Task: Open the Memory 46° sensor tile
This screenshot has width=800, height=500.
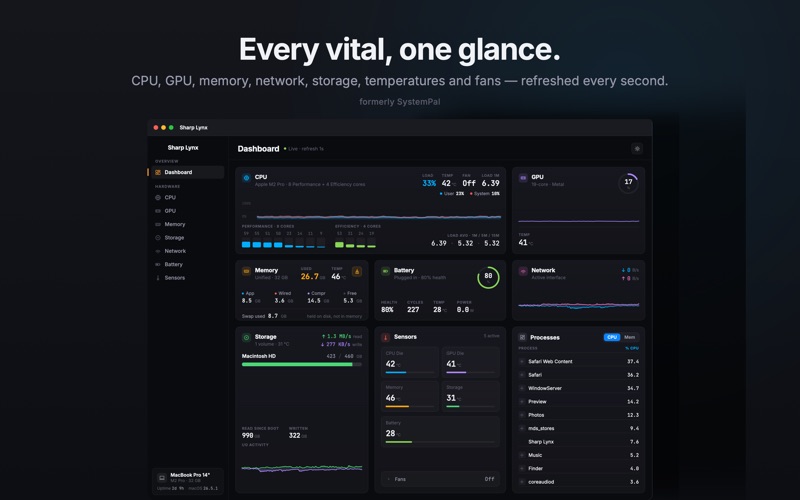Action: click(410, 396)
